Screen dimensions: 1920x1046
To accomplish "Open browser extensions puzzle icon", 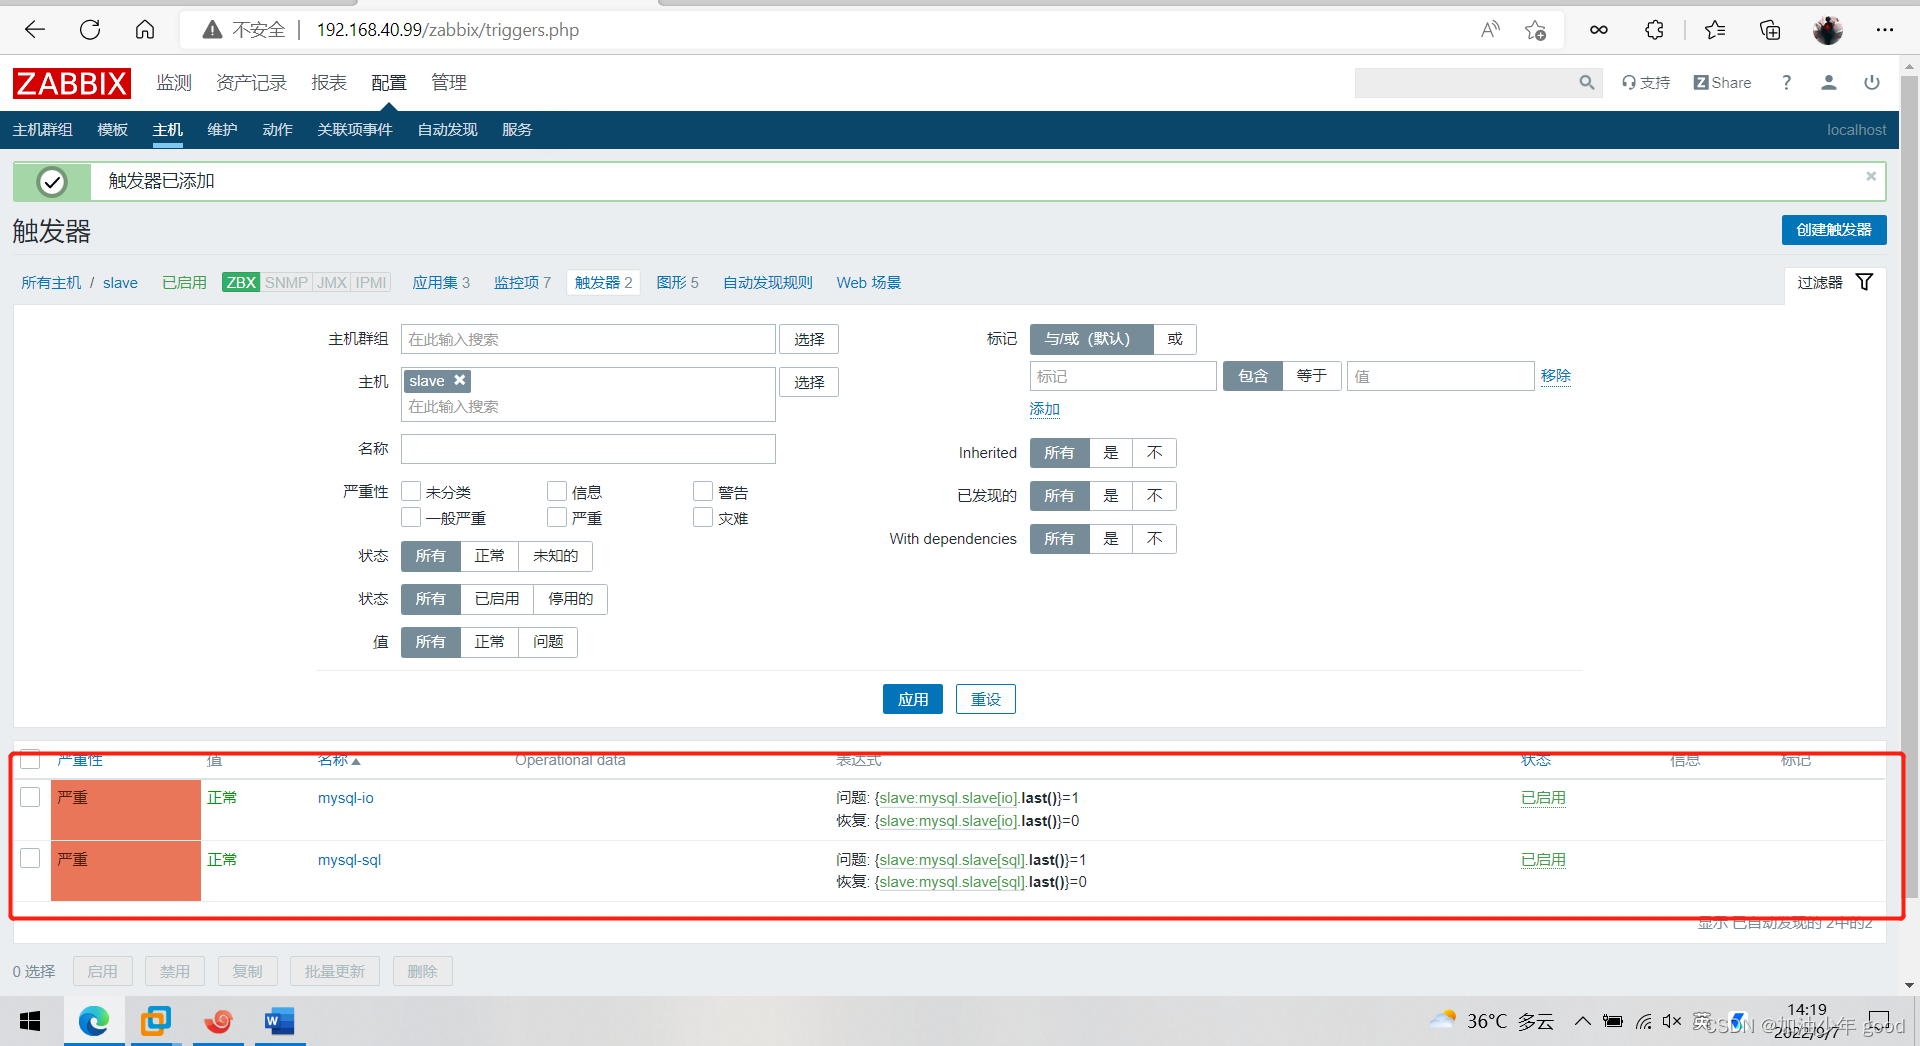I will (1654, 30).
